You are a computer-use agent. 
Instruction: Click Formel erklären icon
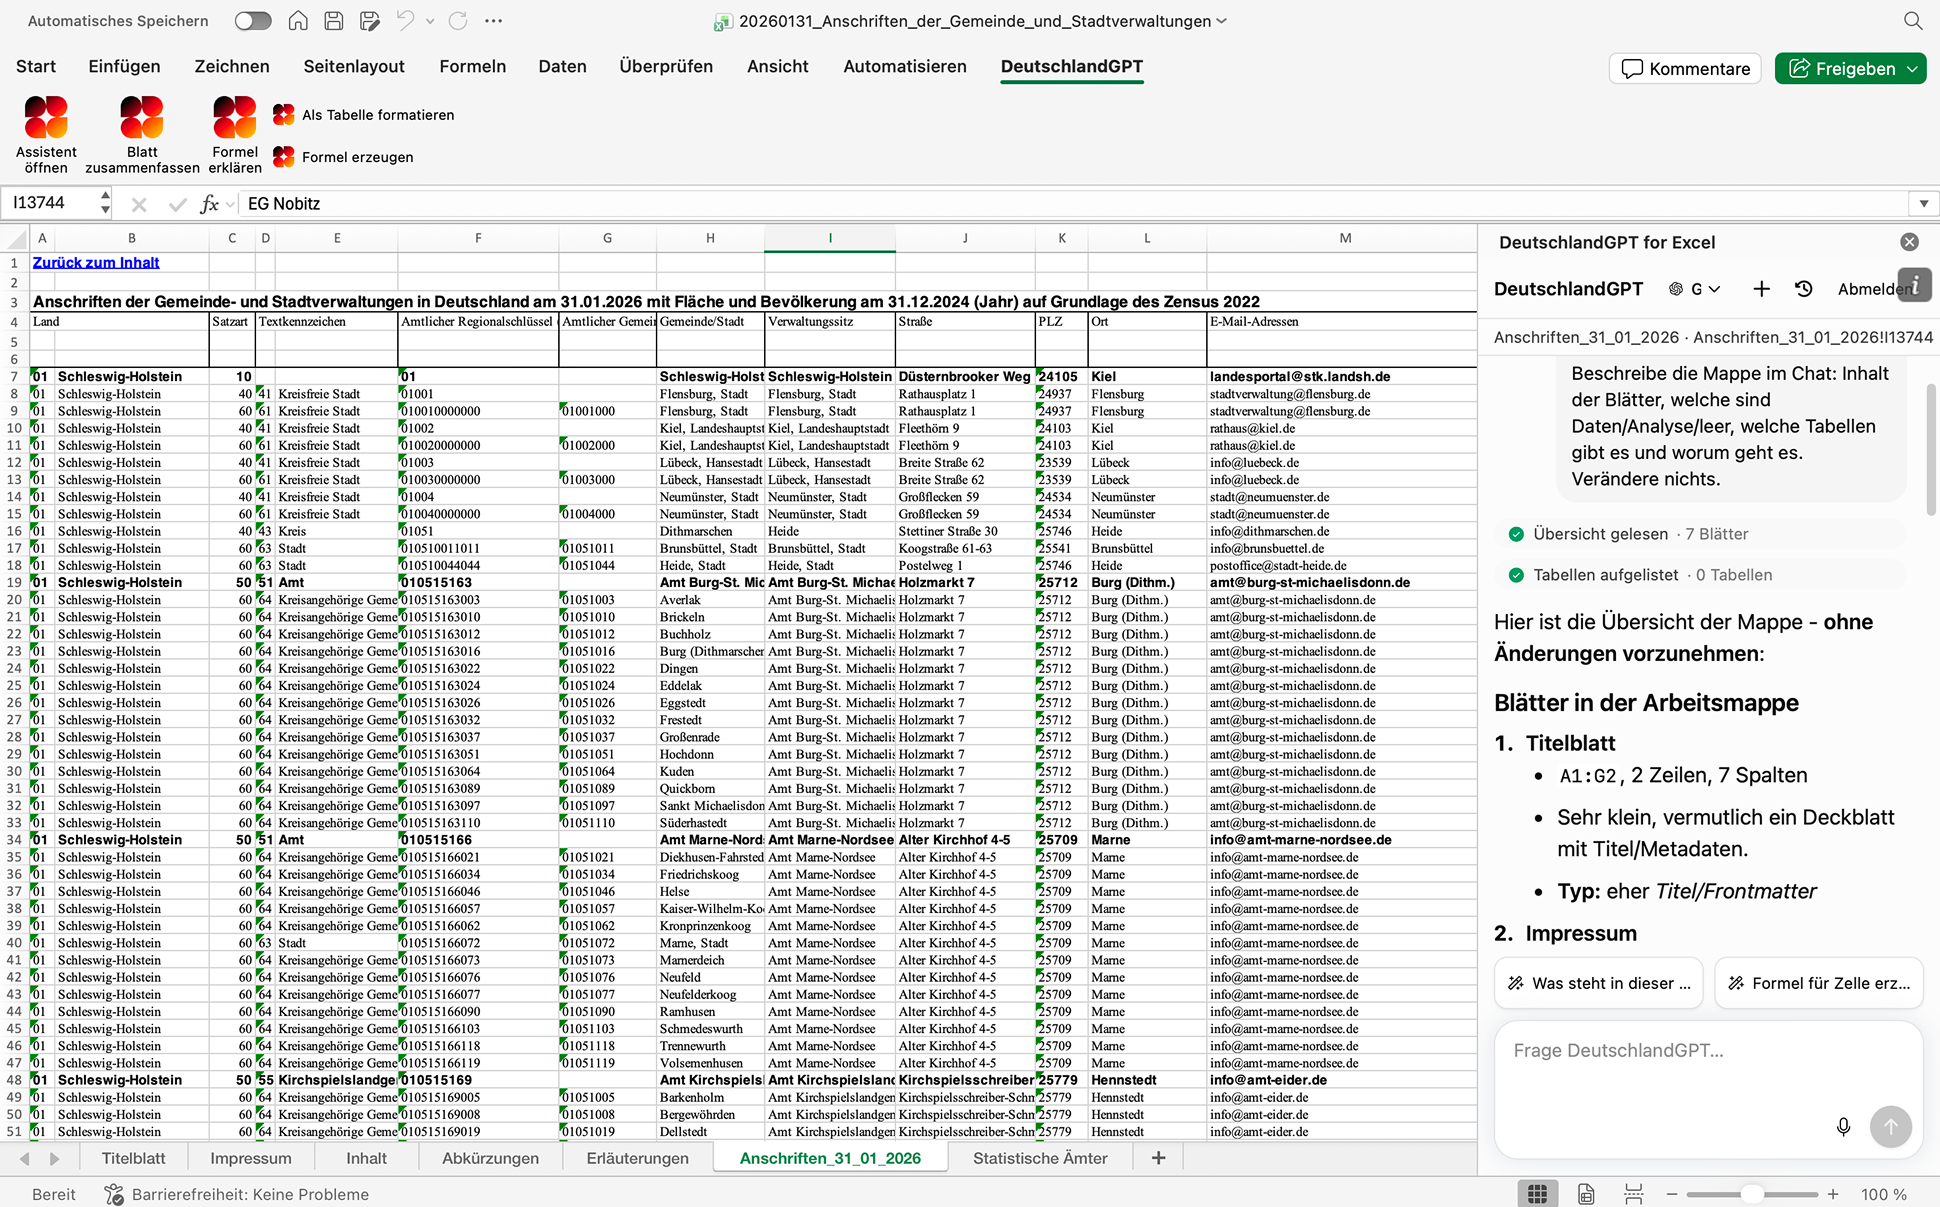click(x=235, y=118)
